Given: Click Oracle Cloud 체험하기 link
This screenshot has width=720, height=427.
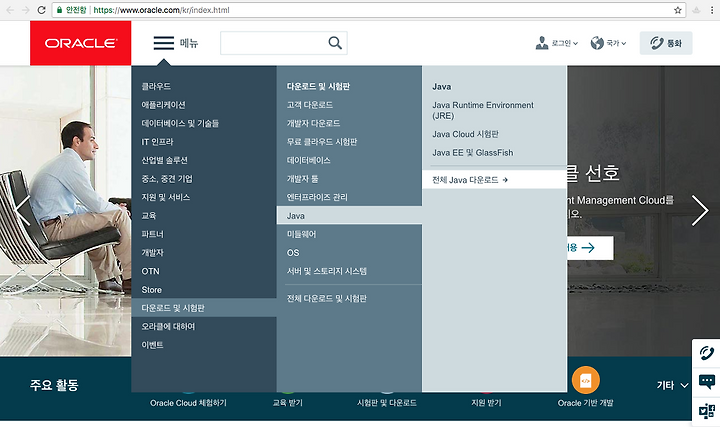Looking at the screenshot, I should (x=188, y=403).
